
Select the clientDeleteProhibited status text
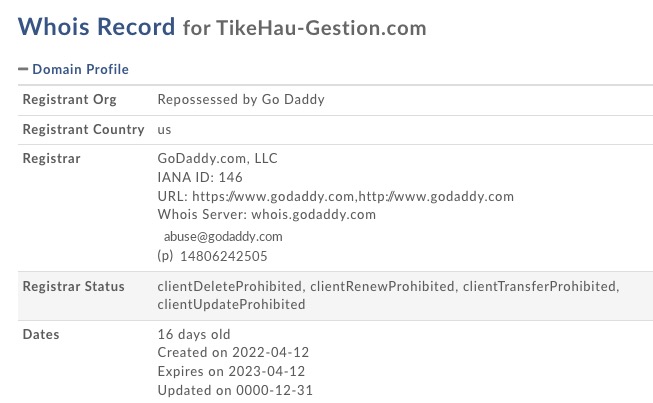point(230,286)
